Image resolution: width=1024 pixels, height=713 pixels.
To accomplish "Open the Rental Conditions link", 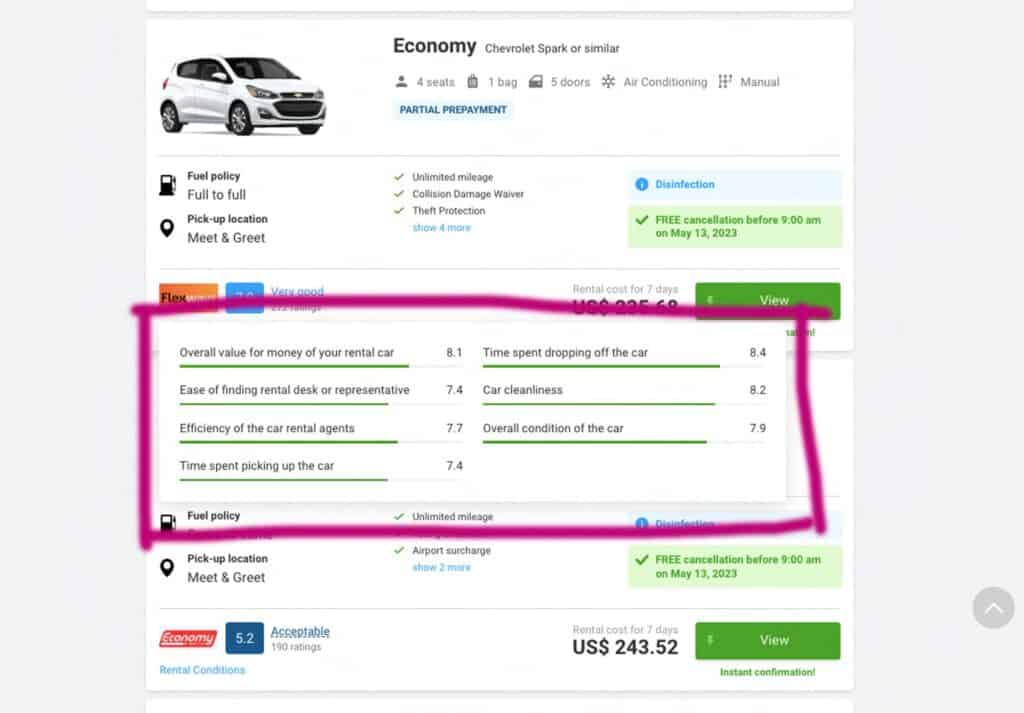I will coord(202,670).
